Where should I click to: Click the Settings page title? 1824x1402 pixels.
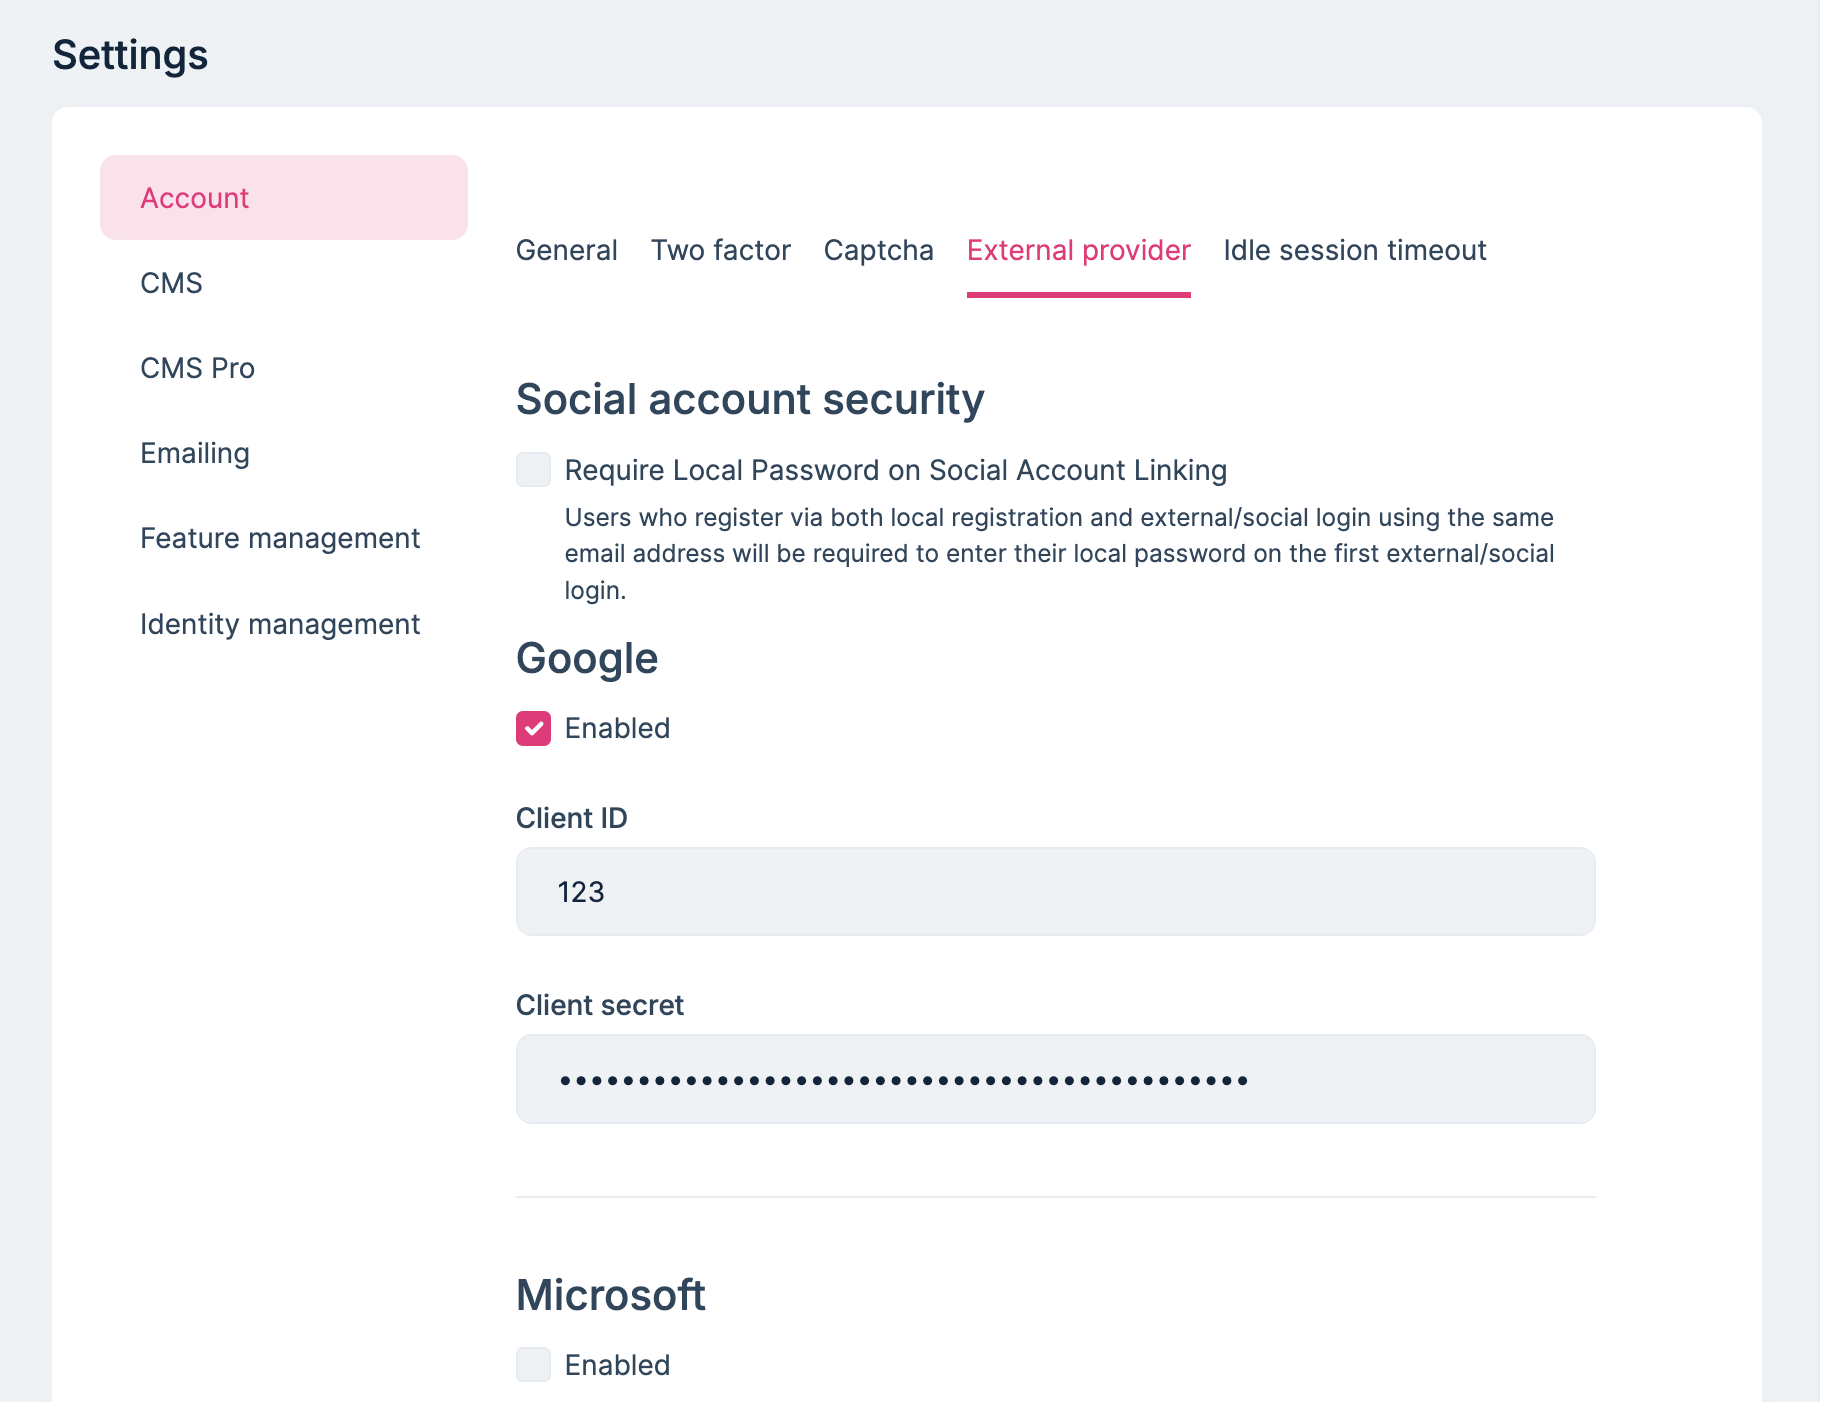130,55
